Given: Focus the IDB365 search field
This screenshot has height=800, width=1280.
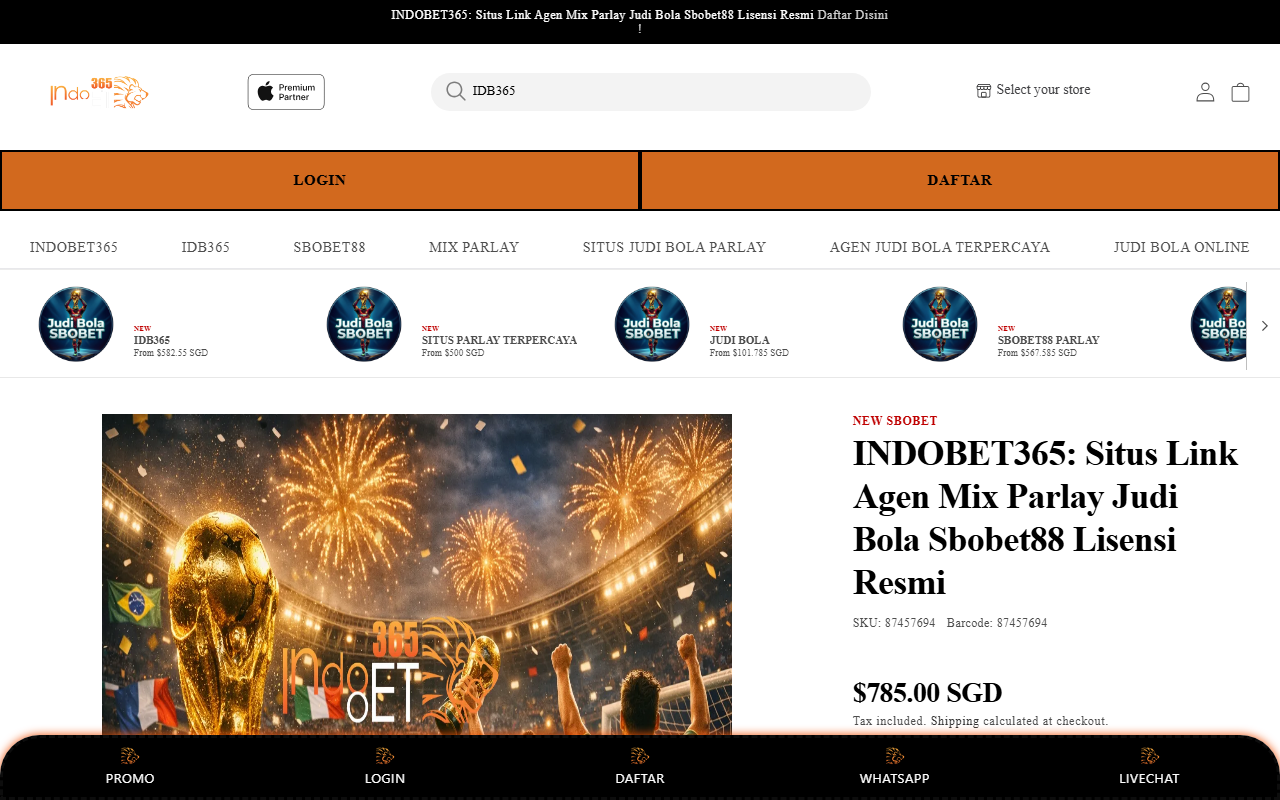Looking at the screenshot, I should pyautogui.click(x=651, y=91).
